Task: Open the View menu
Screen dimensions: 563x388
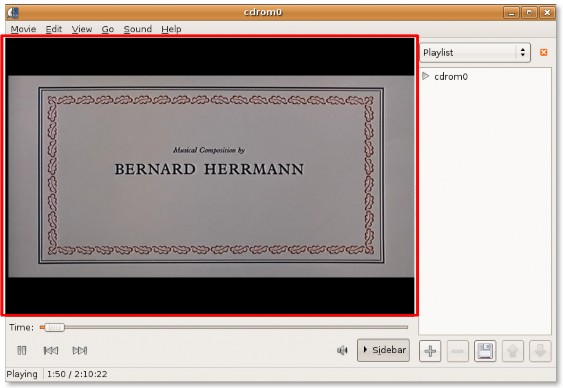Action: [82, 29]
